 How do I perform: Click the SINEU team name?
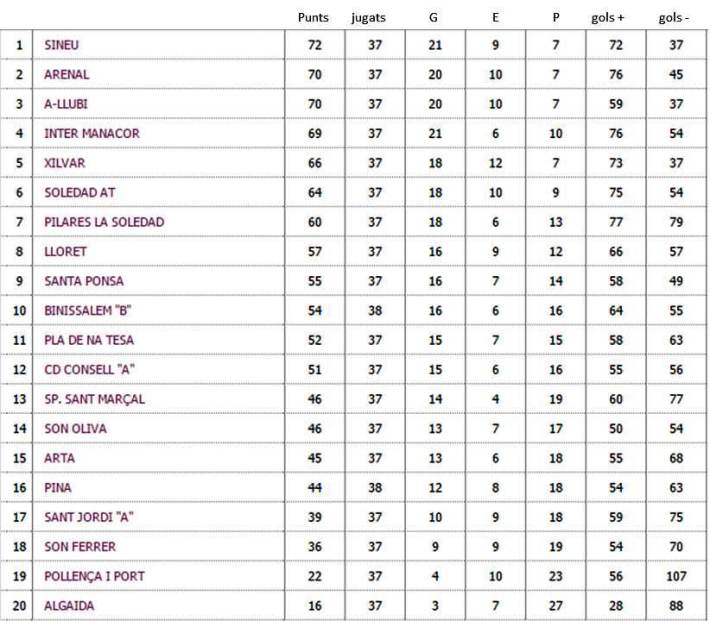click(x=62, y=45)
